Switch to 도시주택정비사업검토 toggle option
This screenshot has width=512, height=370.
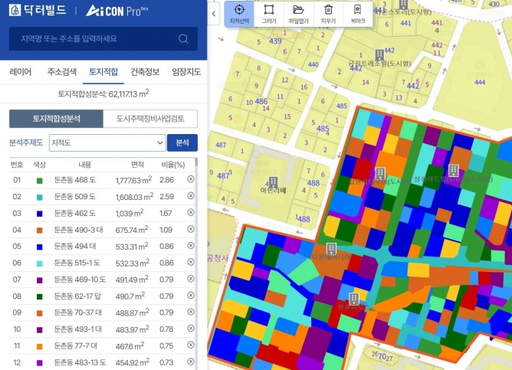[x=150, y=119]
